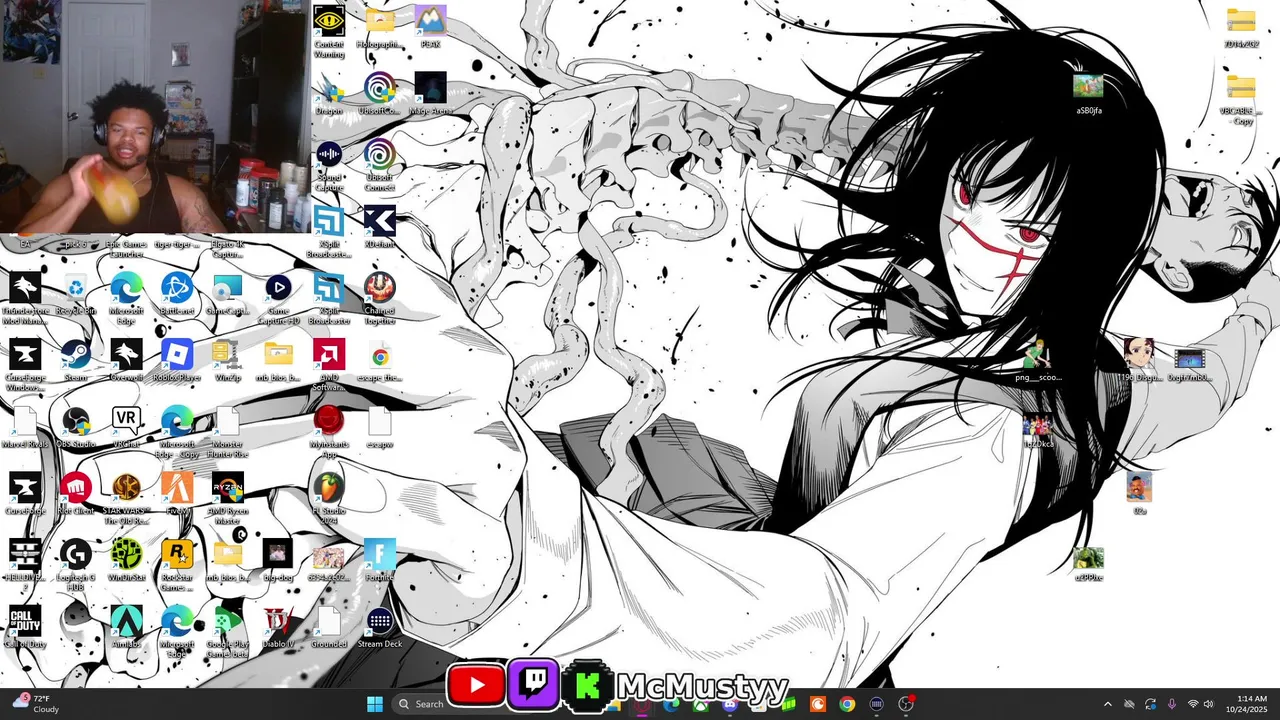This screenshot has width=1280, height=720.
Task: Click the Windows Start button
Action: click(374, 704)
